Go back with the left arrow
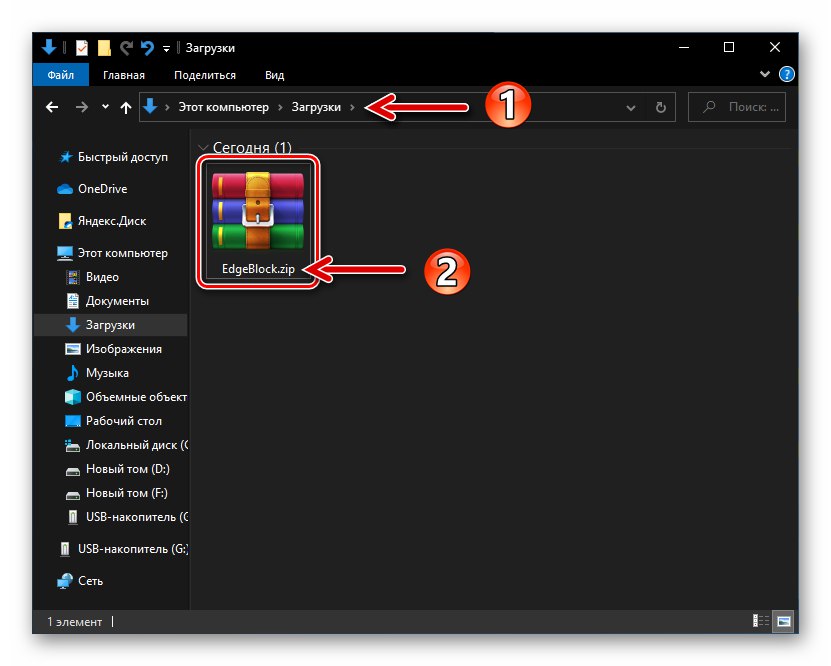Image resolution: width=831 pixels, height=666 pixels. coord(52,108)
